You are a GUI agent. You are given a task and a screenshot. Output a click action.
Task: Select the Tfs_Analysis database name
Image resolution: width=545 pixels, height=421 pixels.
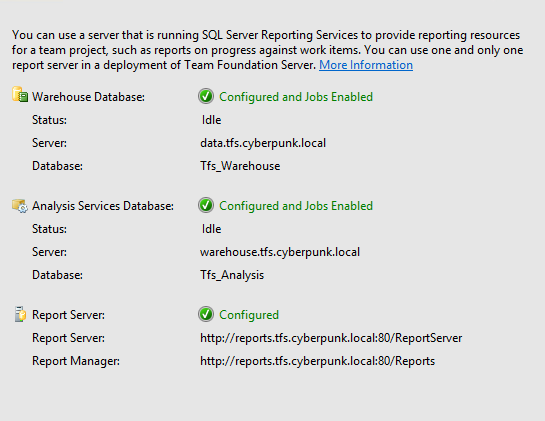point(232,275)
